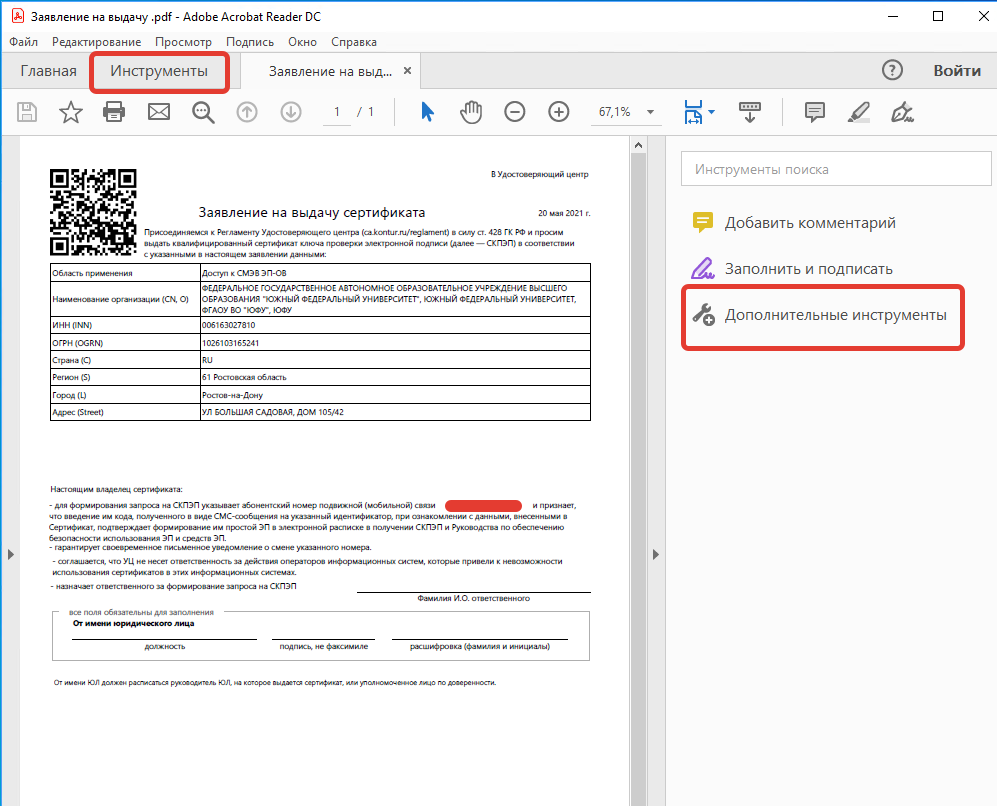Open the Файл menu
The height and width of the screenshot is (806, 997).
(x=24, y=42)
